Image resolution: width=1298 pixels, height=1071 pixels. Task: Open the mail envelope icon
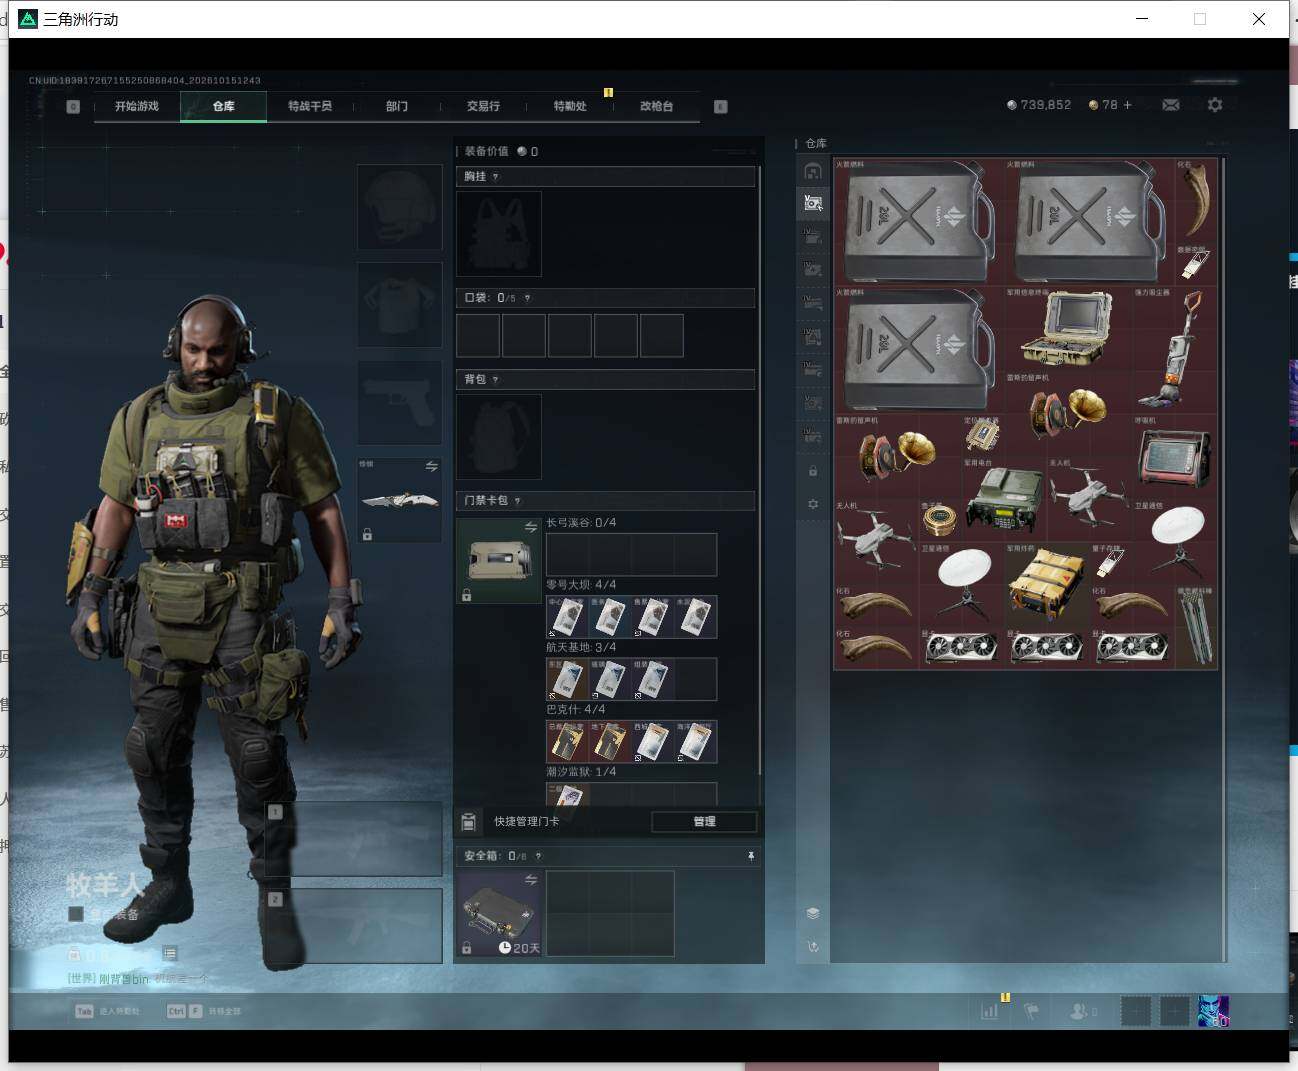(1171, 105)
